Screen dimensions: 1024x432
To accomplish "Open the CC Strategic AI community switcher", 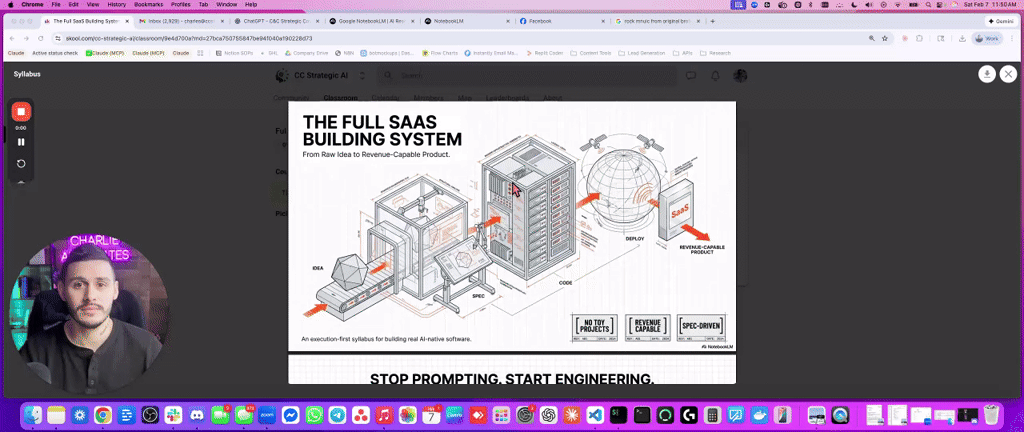I will coord(362,76).
